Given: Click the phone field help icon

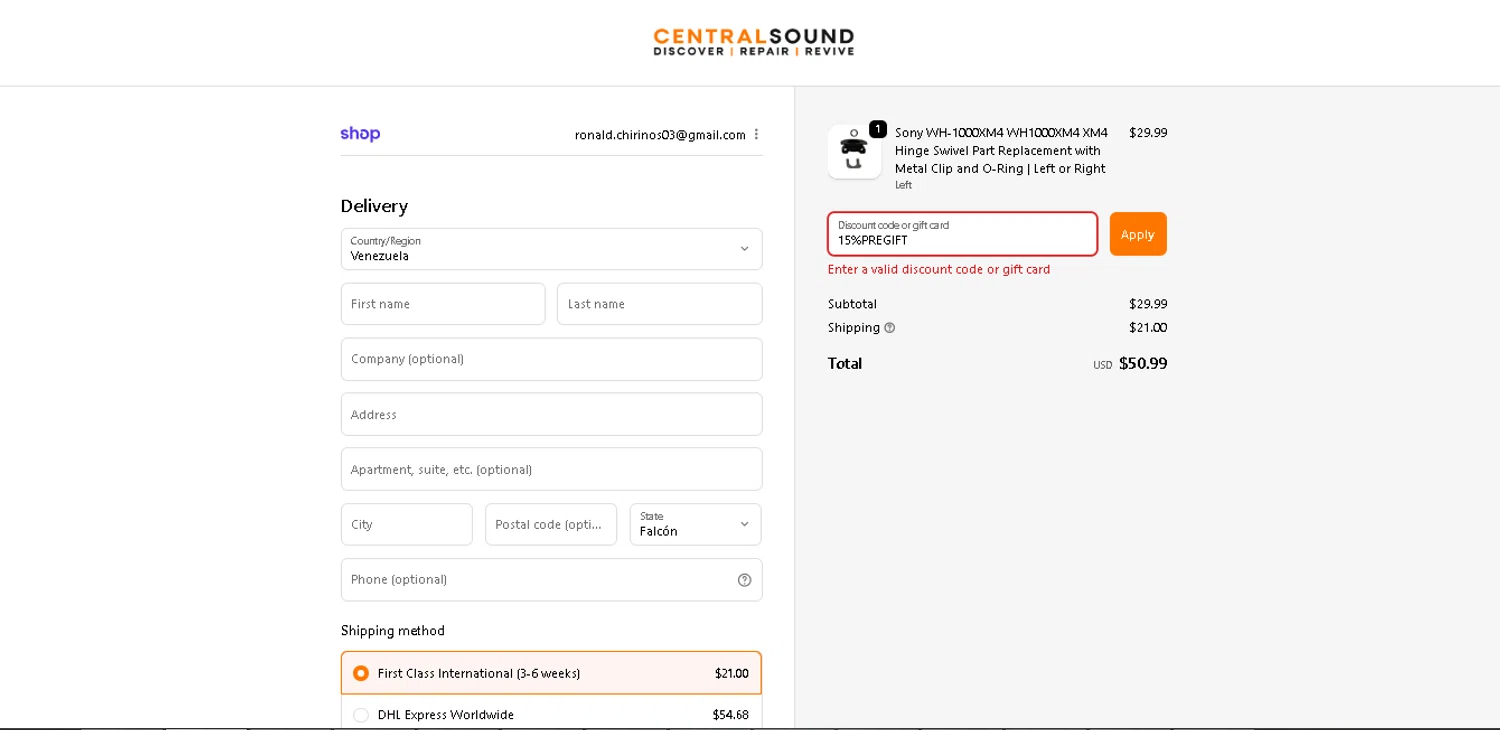Looking at the screenshot, I should click(x=744, y=580).
